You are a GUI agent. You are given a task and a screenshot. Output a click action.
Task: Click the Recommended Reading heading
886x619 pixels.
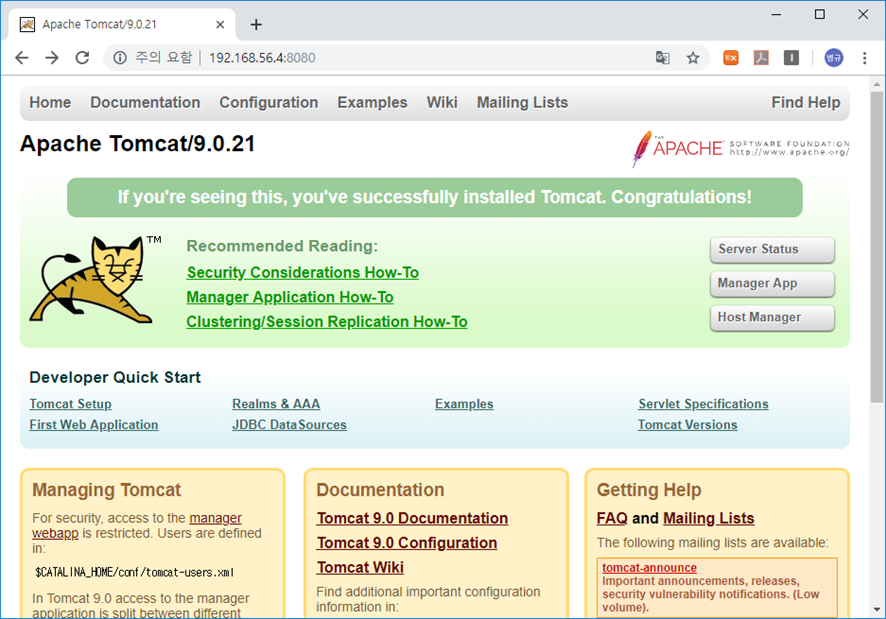click(x=282, y=246)
